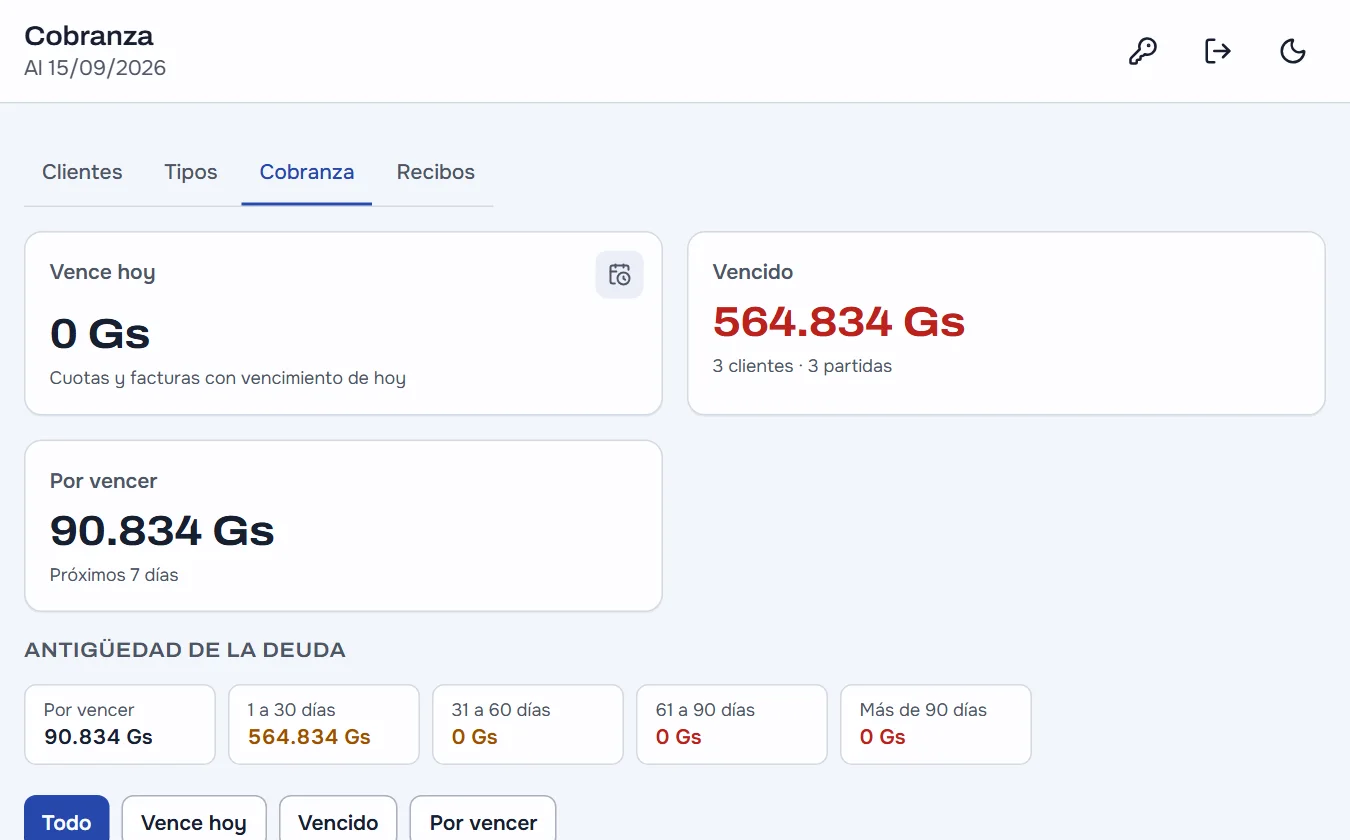Image resolution: width=1350 pixels, height=840 pixels.
Task: Click the ANTIGÜEDAD DE LA DEUDA heading
Action: point(185,650)
